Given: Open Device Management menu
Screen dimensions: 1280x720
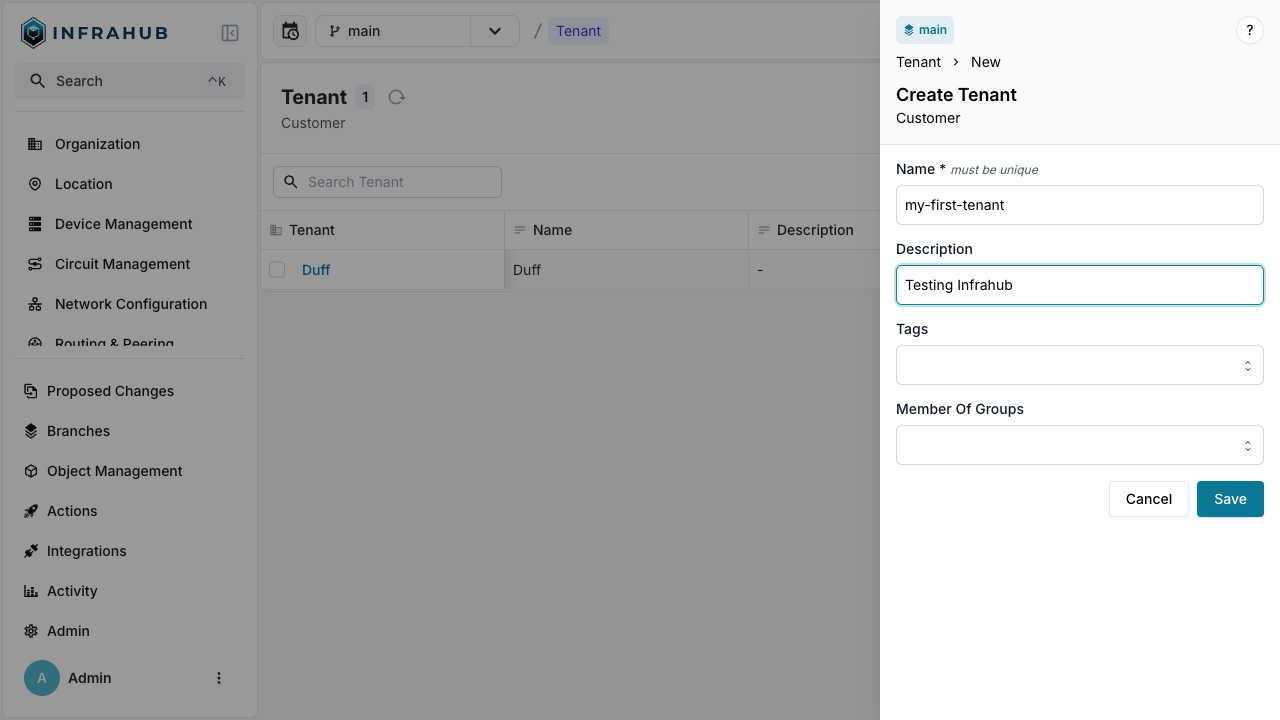Looking at the screenshot, I should 130,224.
